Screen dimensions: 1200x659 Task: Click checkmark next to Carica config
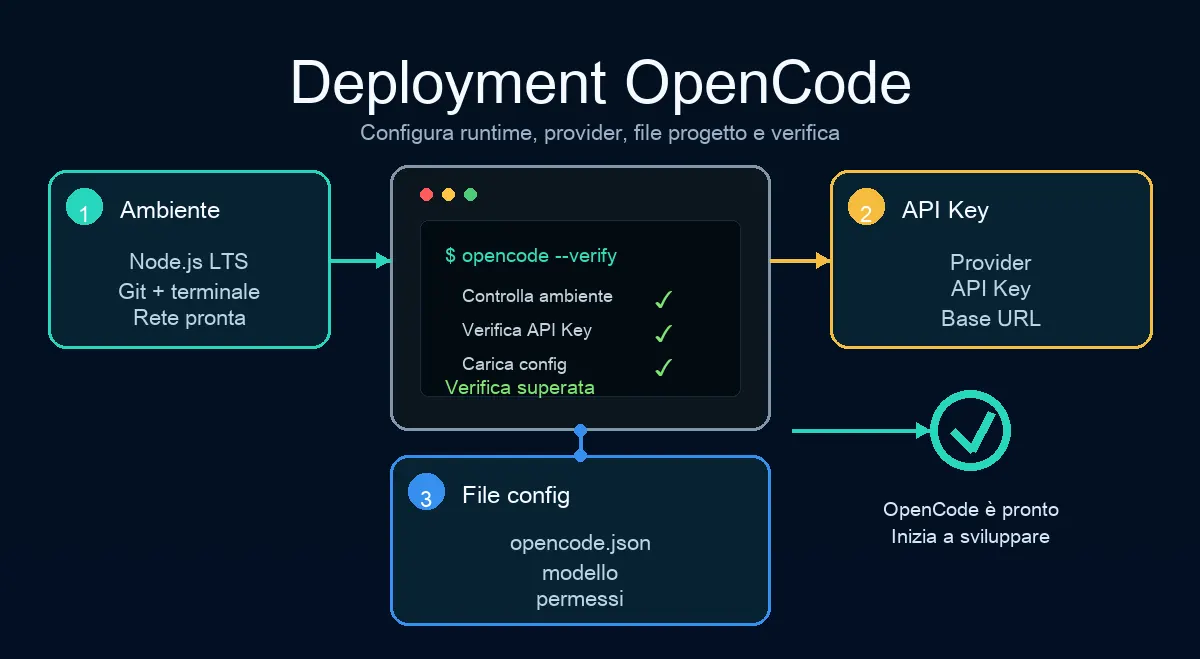[663, 366]
